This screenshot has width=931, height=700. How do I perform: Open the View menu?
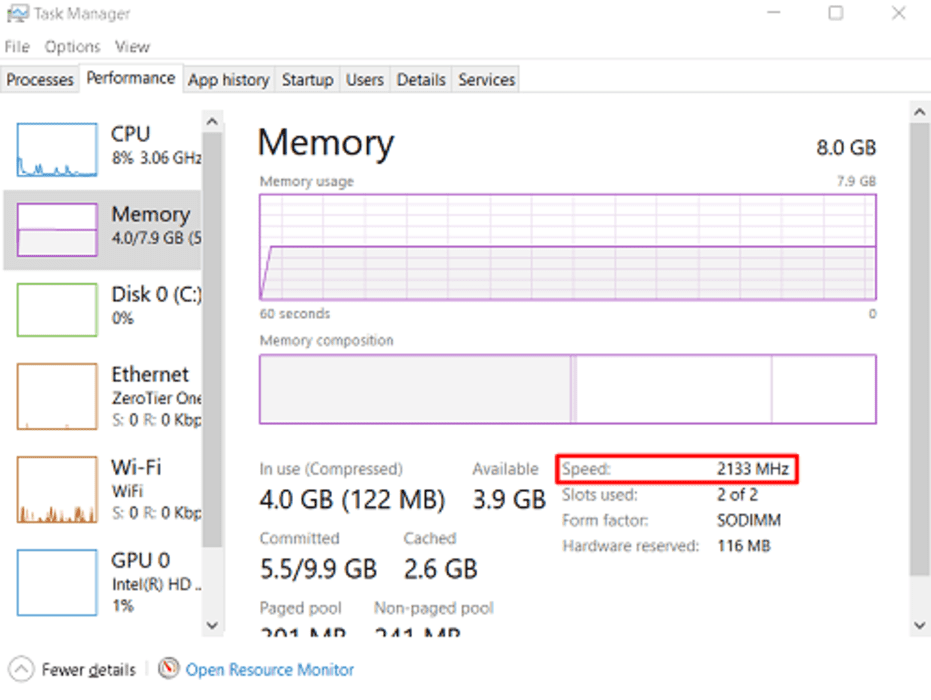[132, 47]
